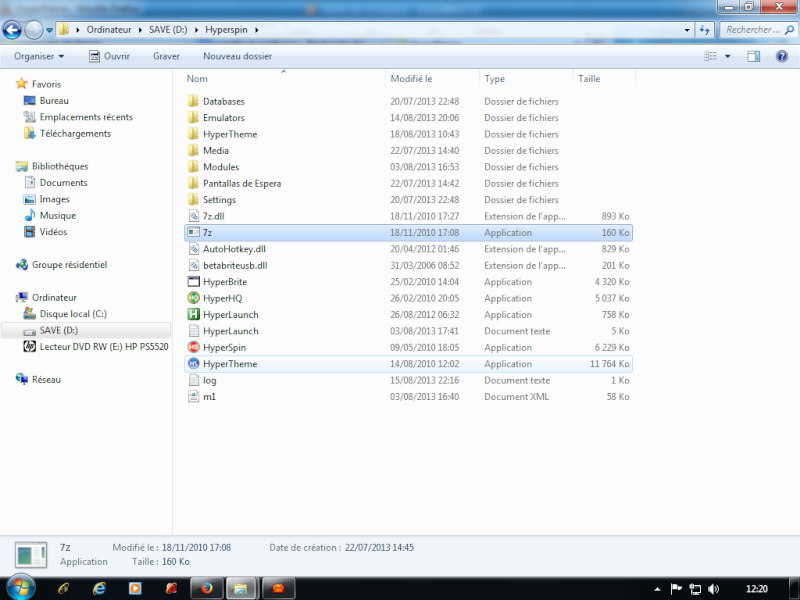Image resolution: width=800 pixels, height=600 pixels.
Task: Change view layout icon
Action: [x=711, y=56]
